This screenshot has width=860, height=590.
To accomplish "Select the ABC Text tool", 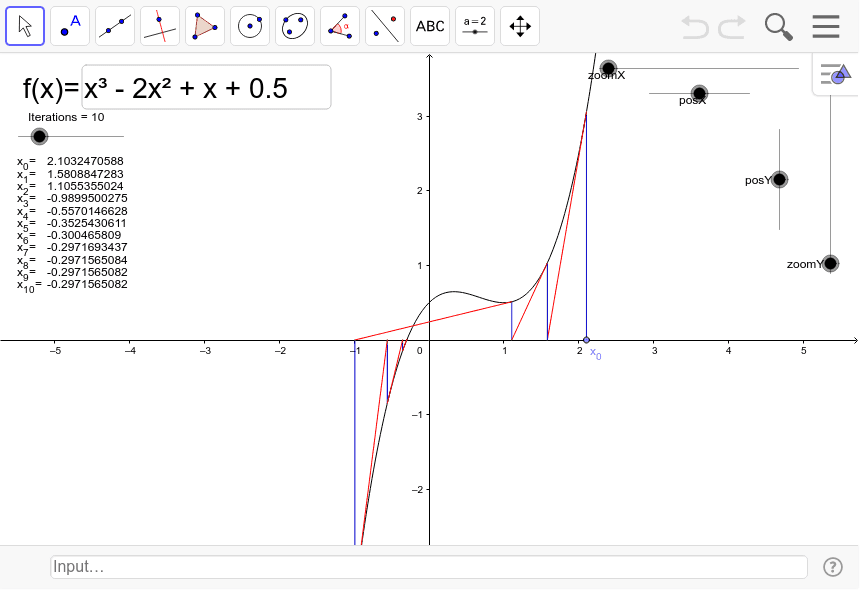I will [x=430, y=26].
